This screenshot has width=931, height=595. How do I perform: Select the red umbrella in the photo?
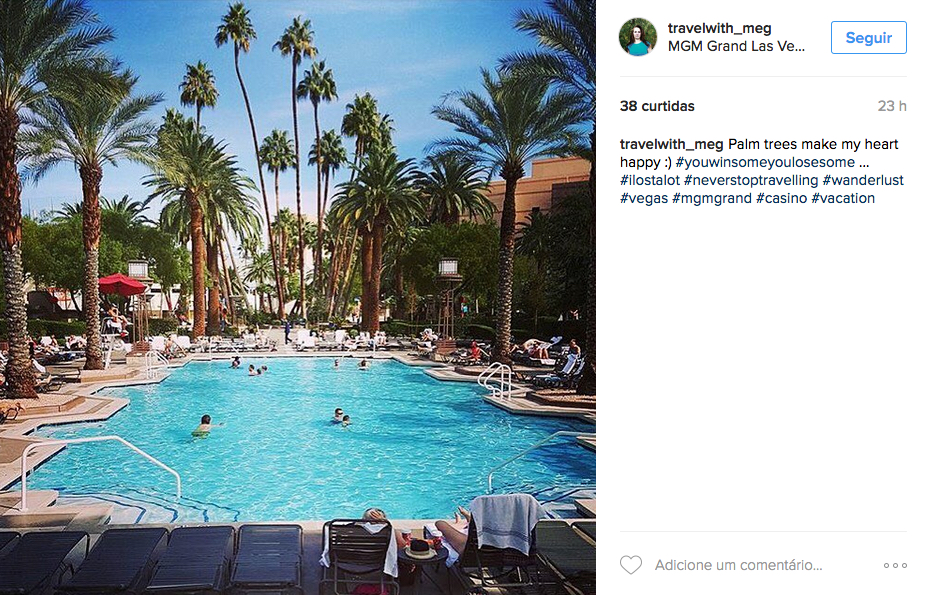tap(121, 284)
